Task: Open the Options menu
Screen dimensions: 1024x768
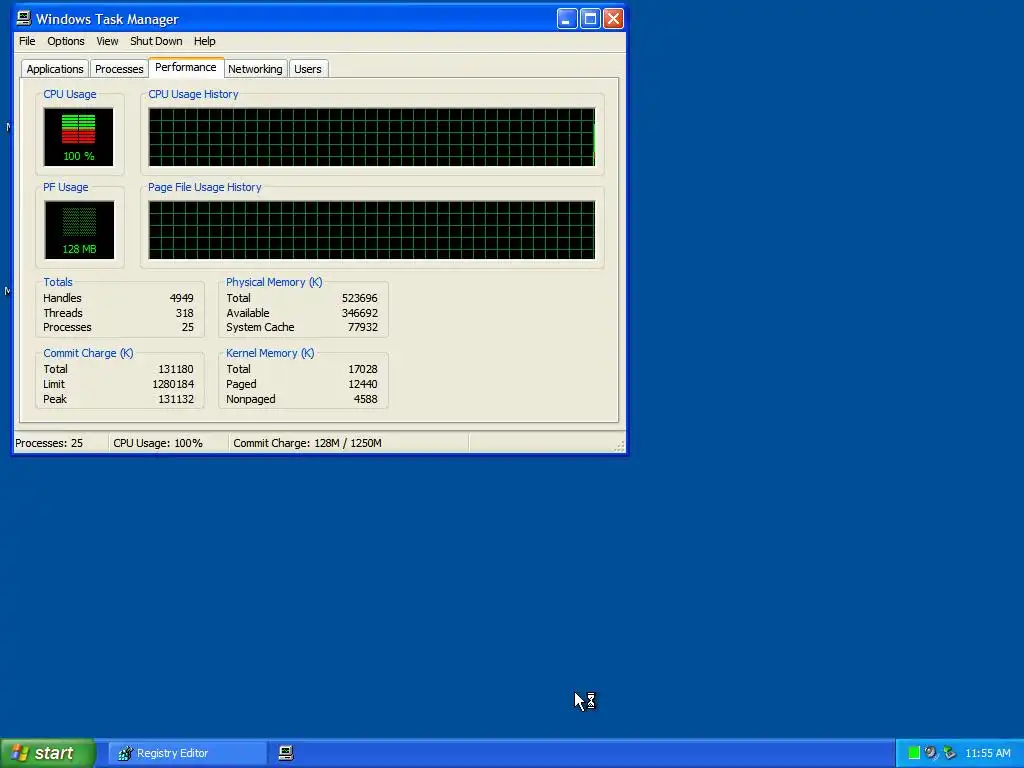Action: click(x=65, y=41)
